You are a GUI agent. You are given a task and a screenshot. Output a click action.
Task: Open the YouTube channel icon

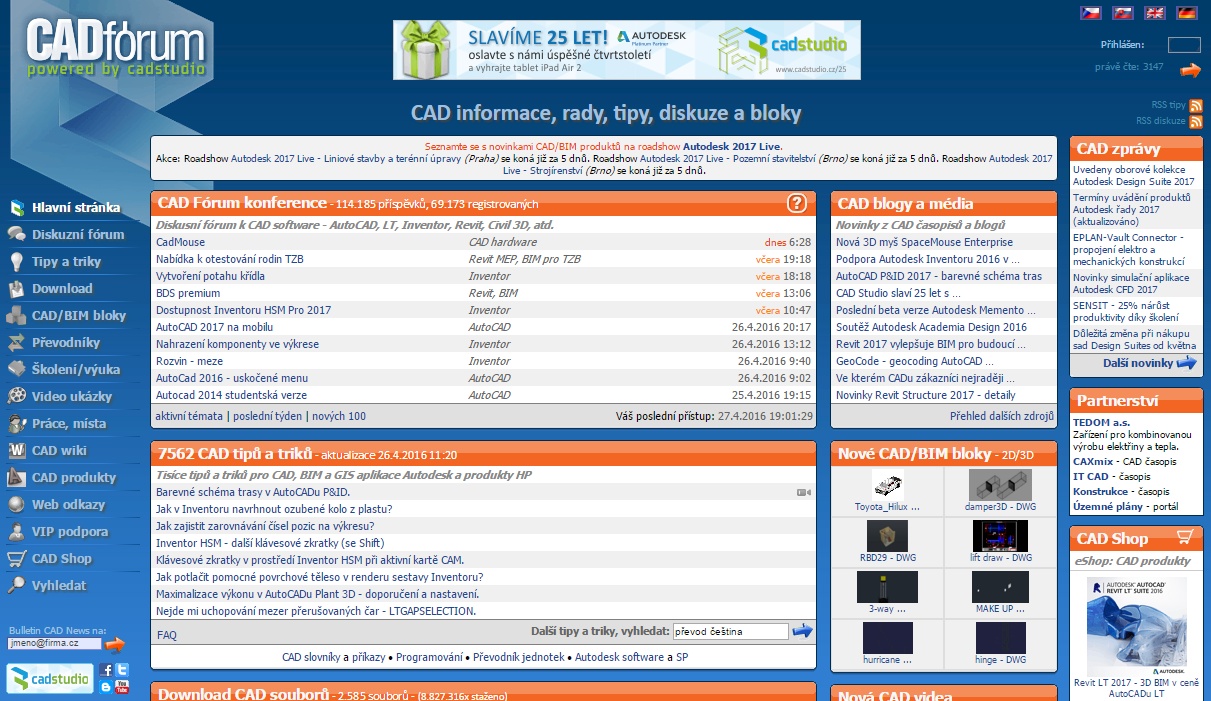121,686
